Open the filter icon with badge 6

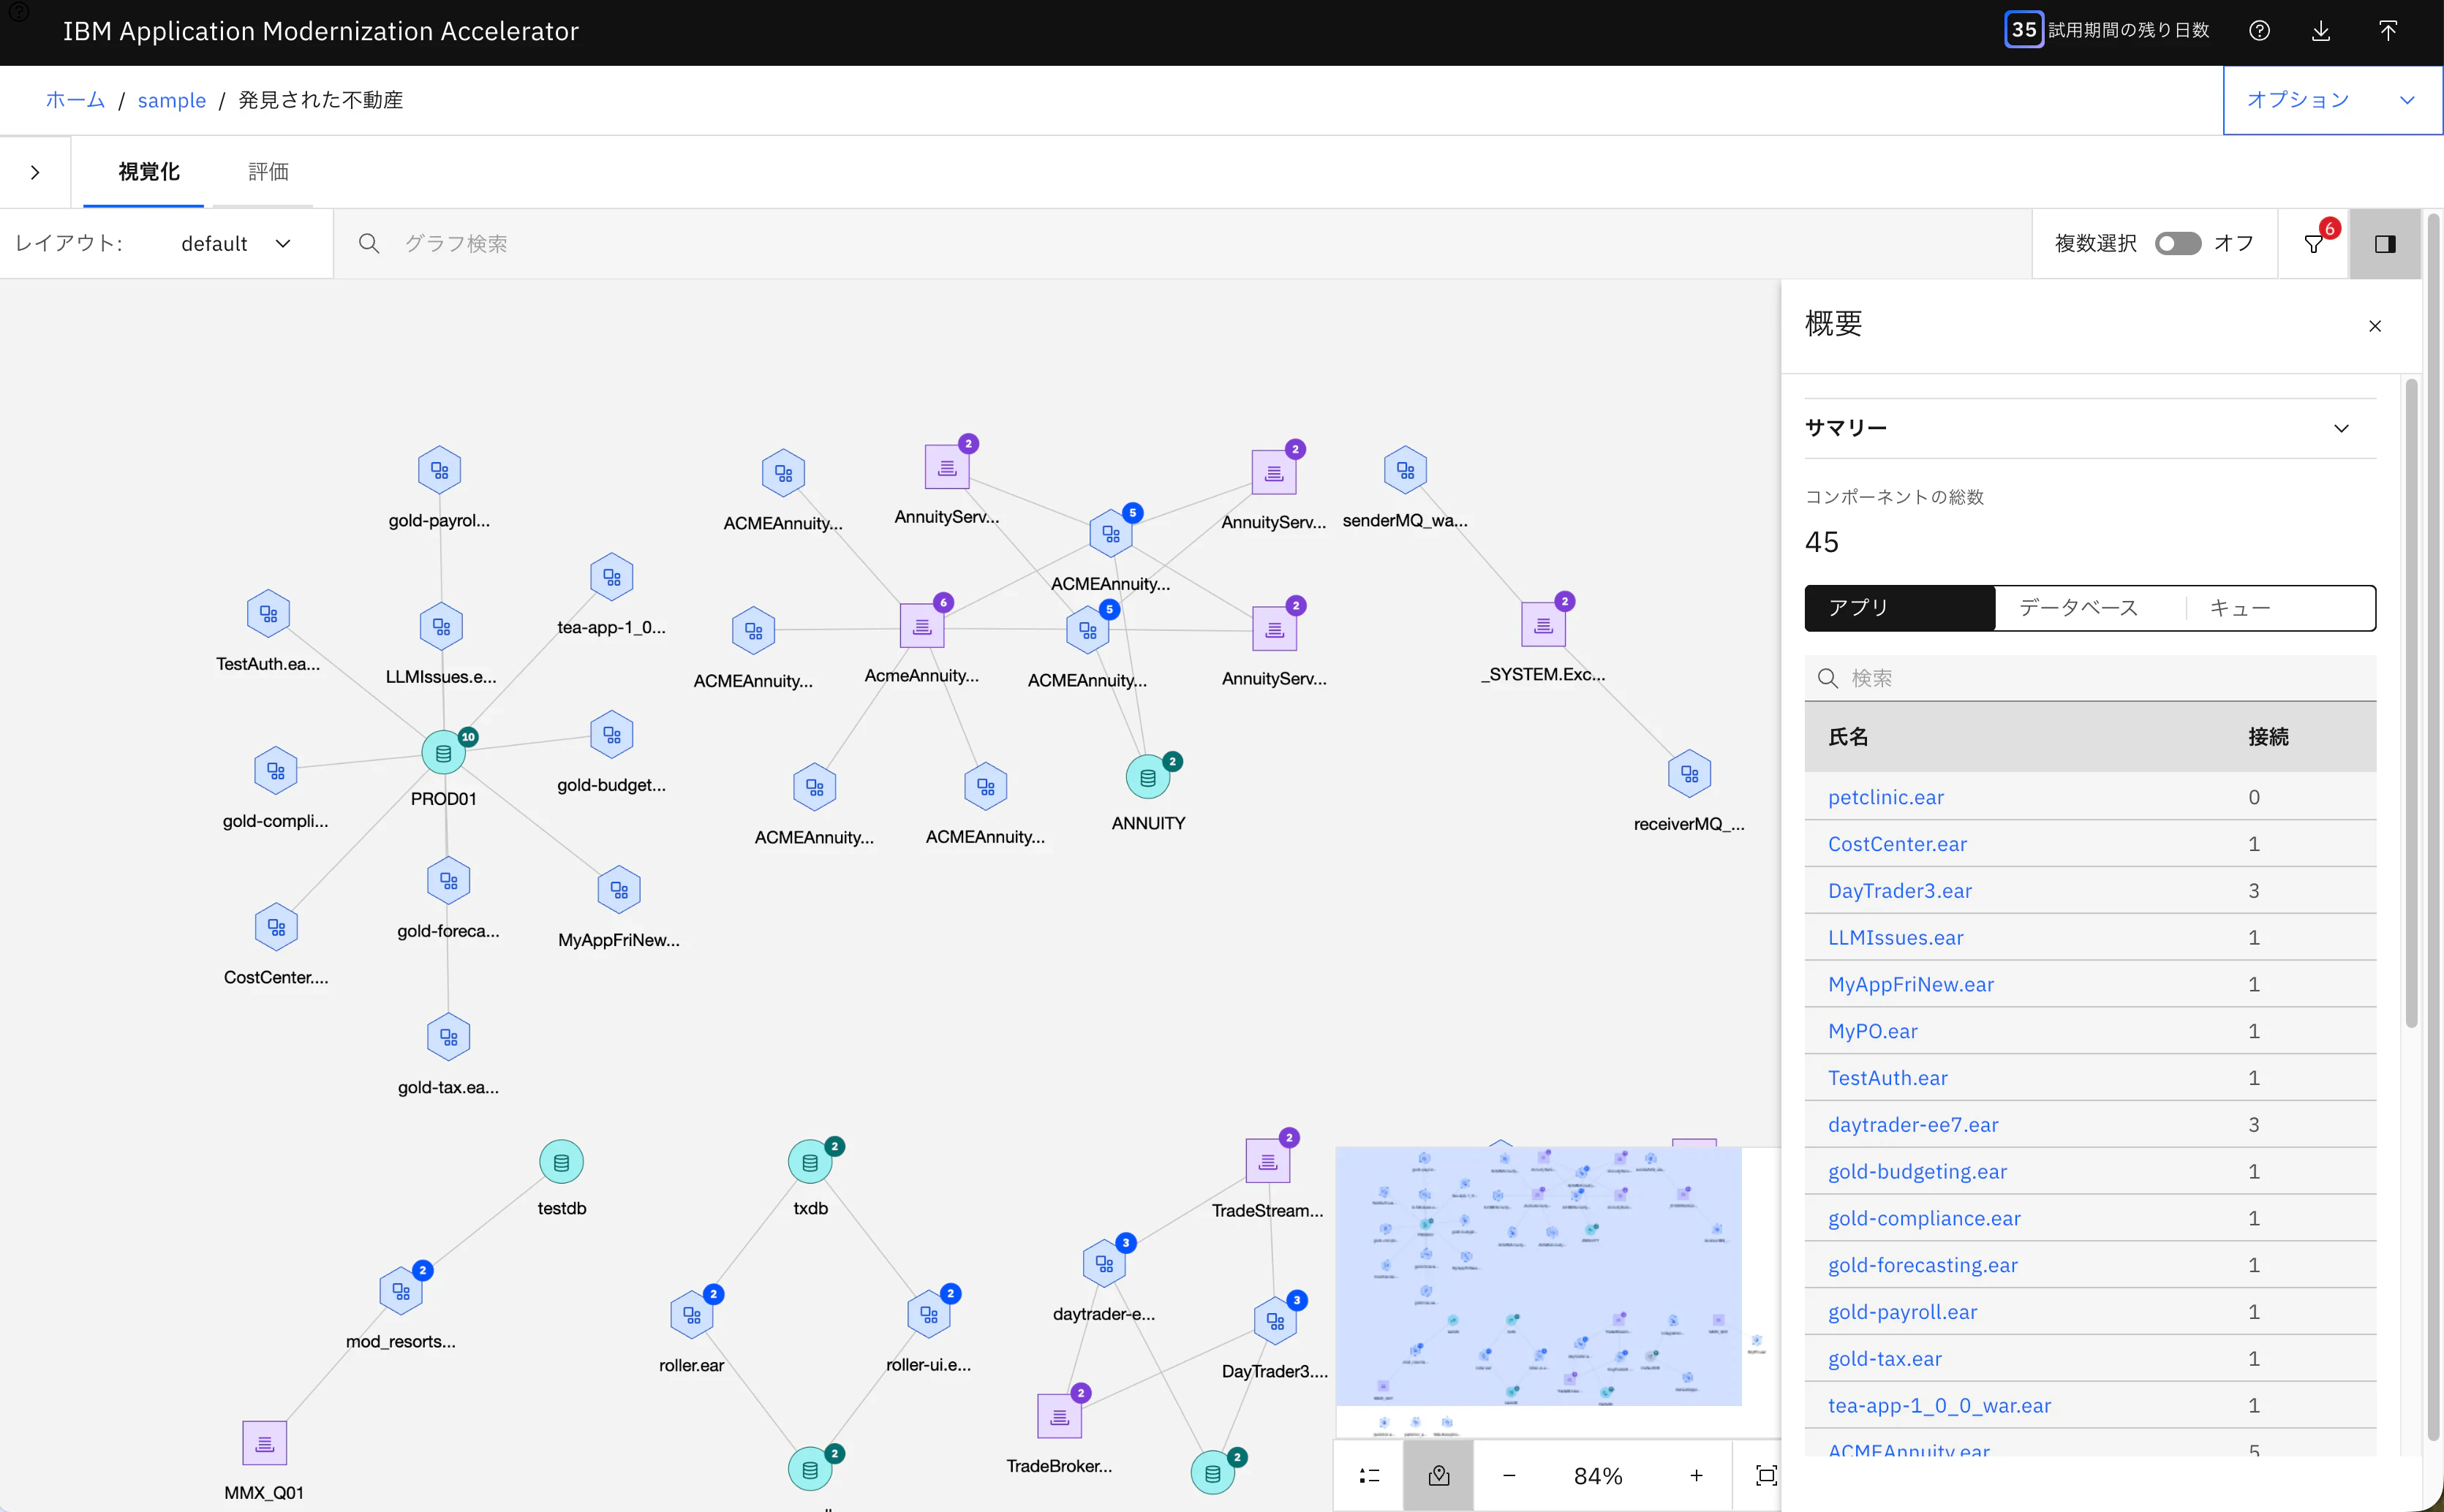pyautogui.click(x=2313, y=243)
